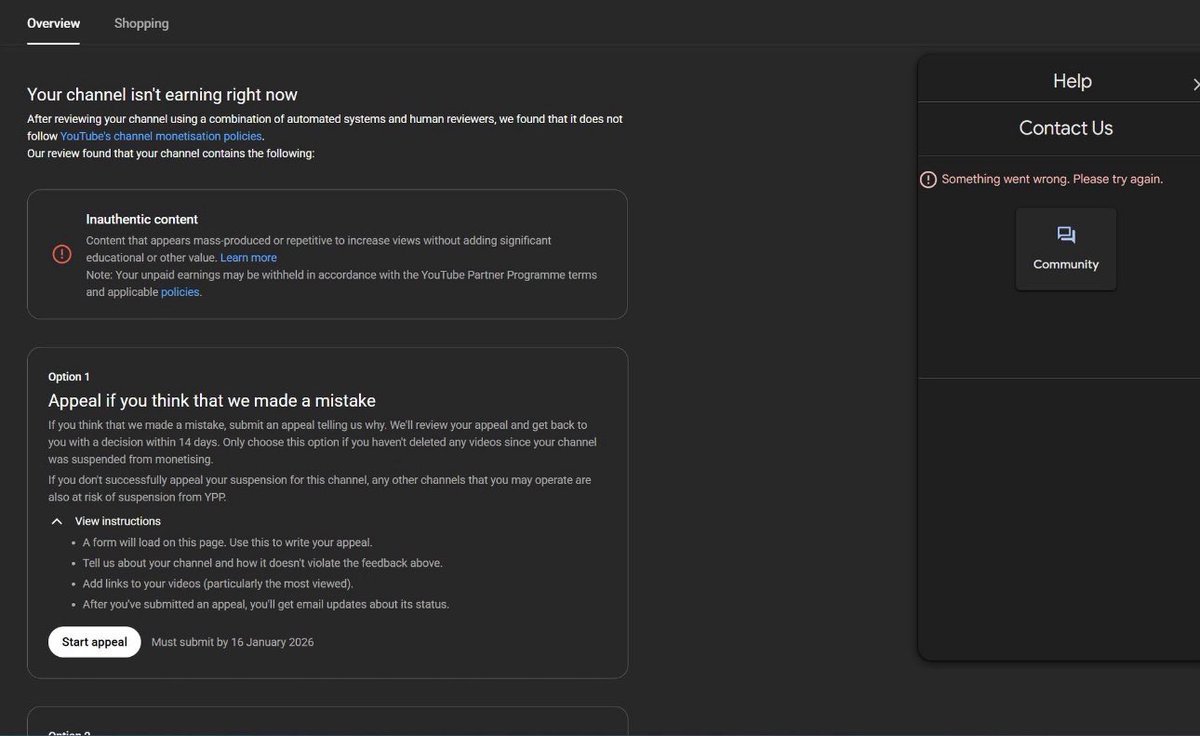This screenshot has height=736, width=1200.
Task: Click the Help panel title
Action: (x=1072, y=81)
